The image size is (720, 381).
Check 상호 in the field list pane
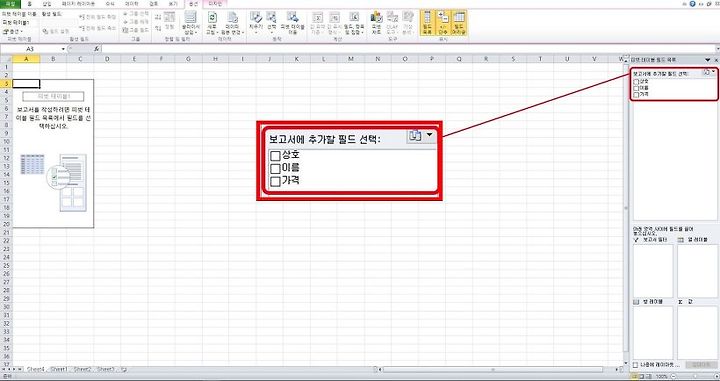click(x=636, y=82)
